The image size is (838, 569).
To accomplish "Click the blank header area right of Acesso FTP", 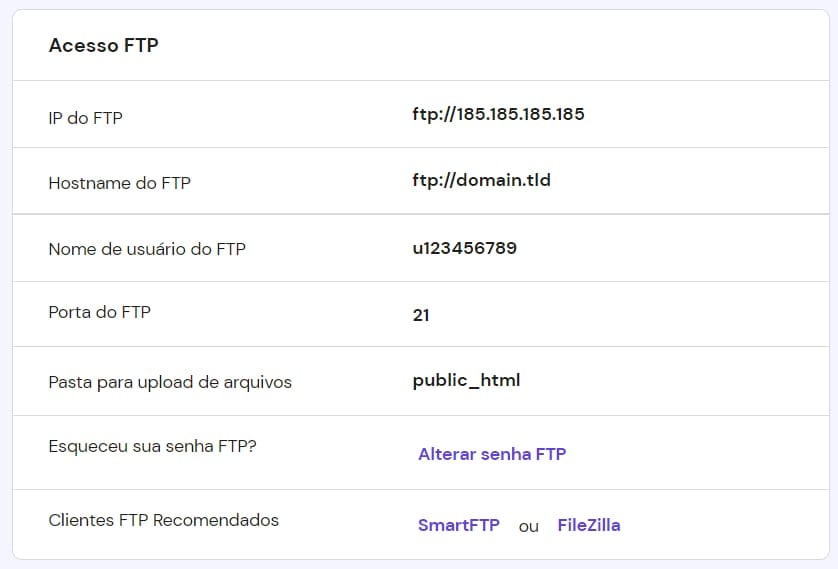I will (x=500, y=46).
